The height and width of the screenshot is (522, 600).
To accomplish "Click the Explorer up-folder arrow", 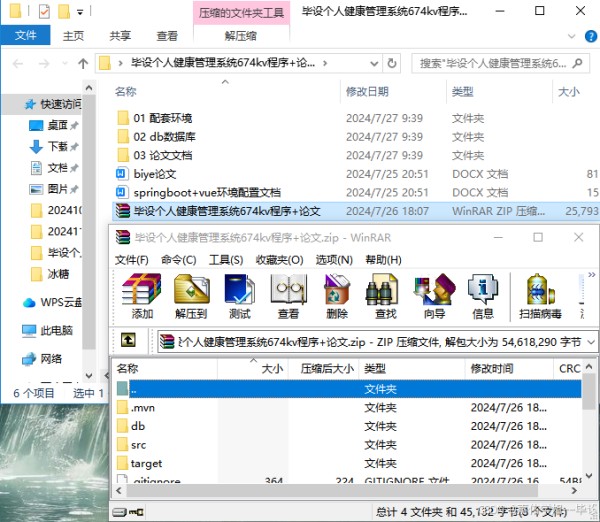I will point(83,63).
